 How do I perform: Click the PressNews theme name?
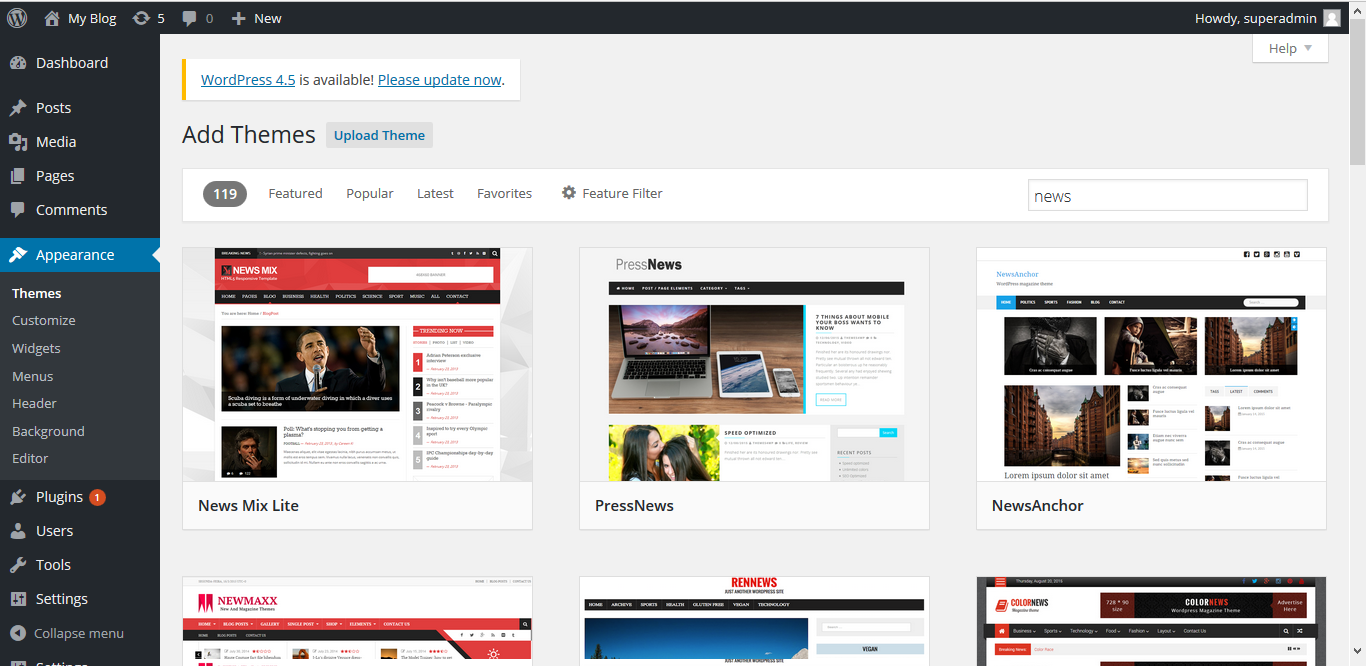coord(634,505)
